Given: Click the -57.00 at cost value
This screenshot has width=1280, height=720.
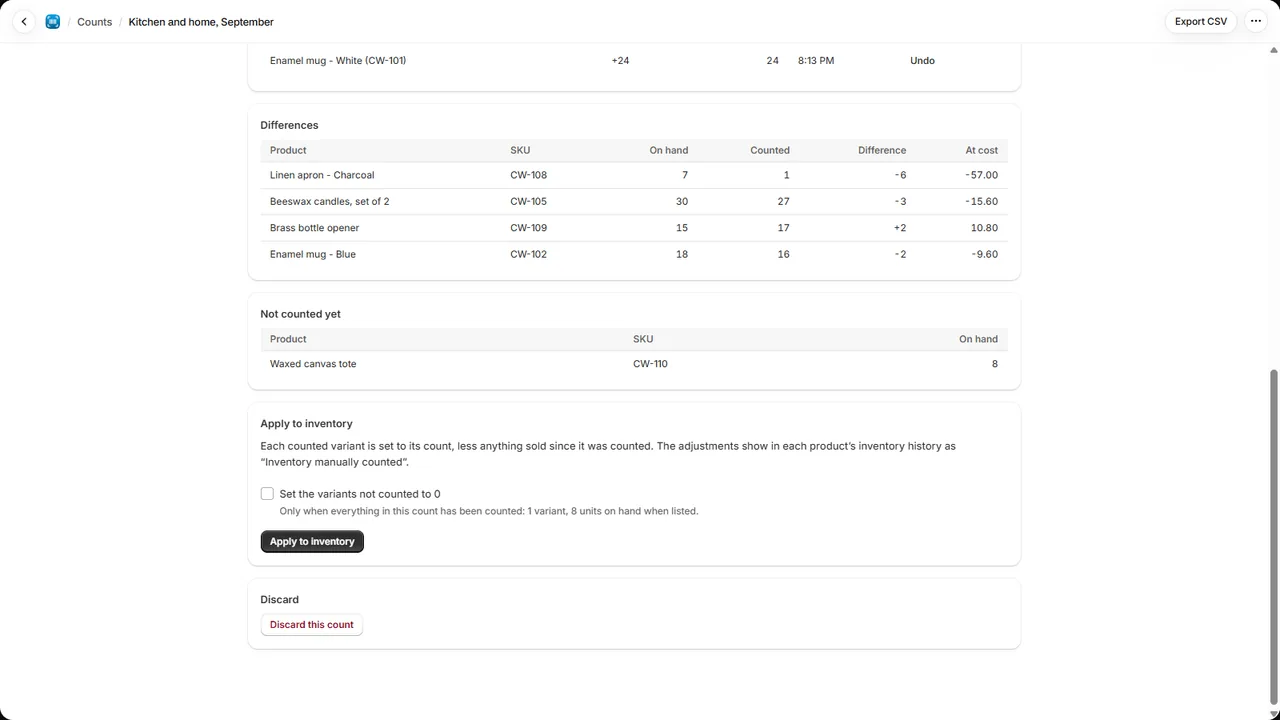Looking at the screenshot, I should click(981, 175).
